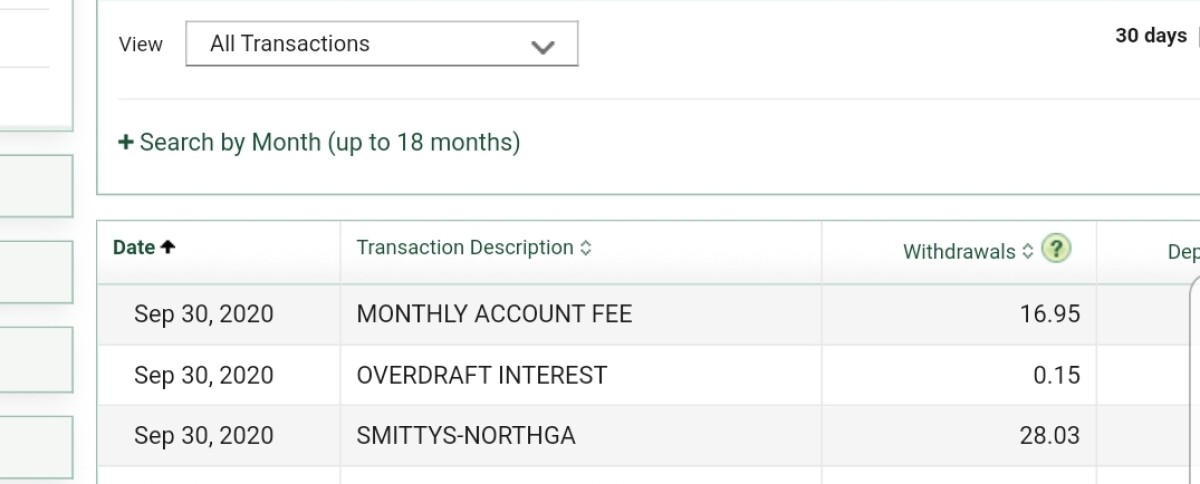Viewport: 1200px width, 484px height.
Task: Click the partially visible Deposits column header
Action: pyautogui.click(x=1183, y=252)
